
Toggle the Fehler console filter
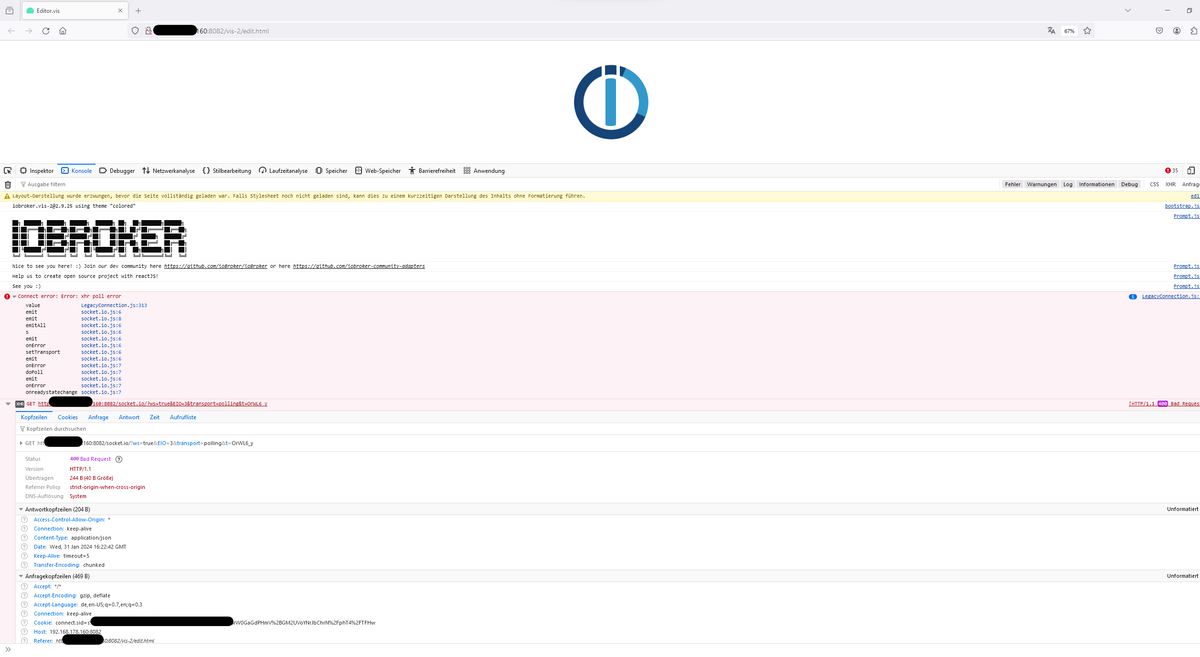(1012, 184)
